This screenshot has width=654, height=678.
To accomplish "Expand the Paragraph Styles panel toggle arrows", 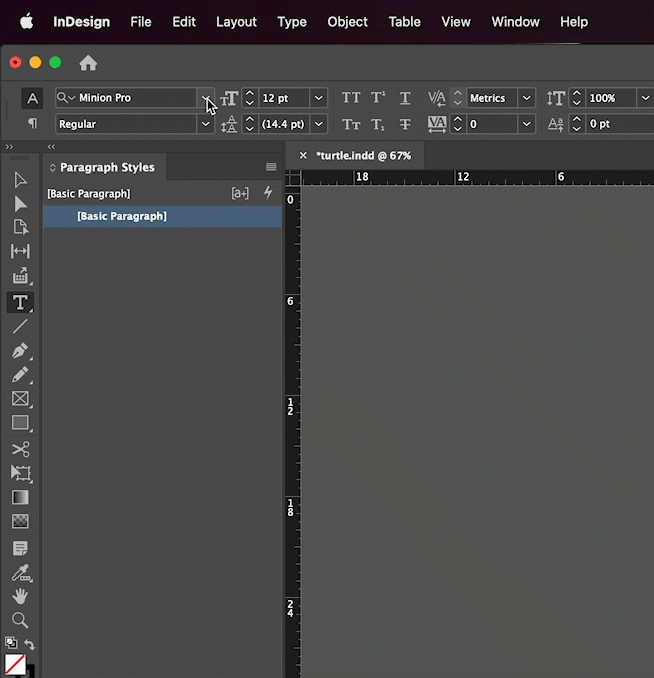I will click(x=52, y=167).
